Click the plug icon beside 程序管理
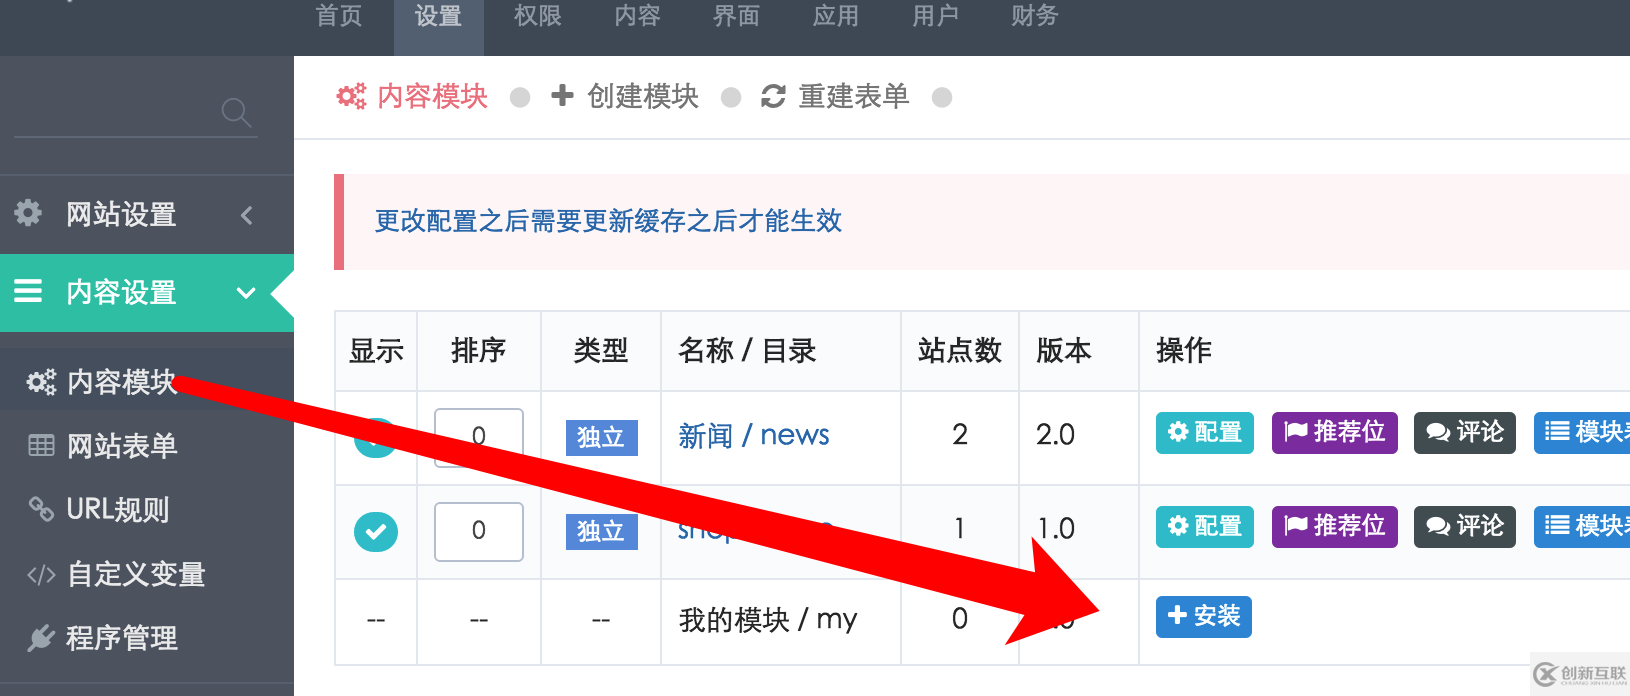Image resolution: width=1630 pixels, height=696 pixels. tap(41, 638)
